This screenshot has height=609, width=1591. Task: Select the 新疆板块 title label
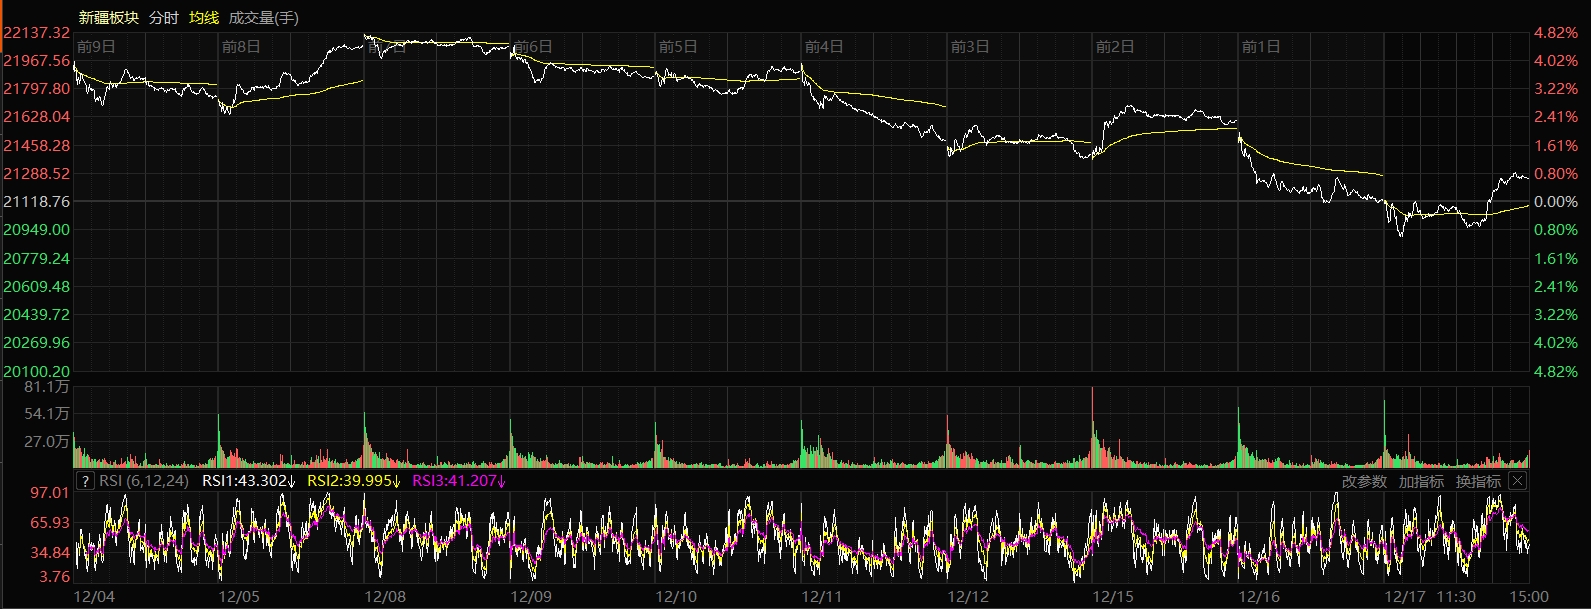(108, 17)
